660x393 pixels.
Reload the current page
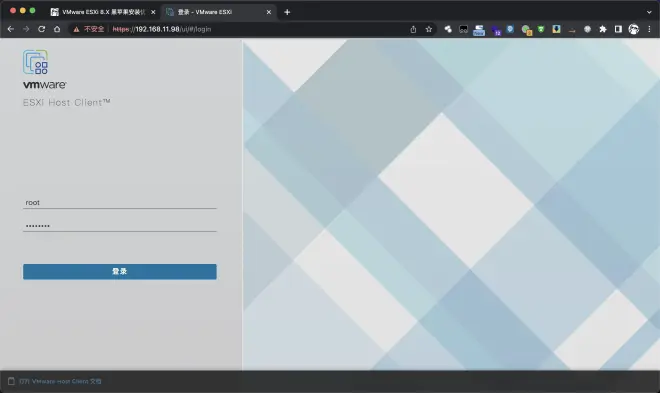click(x=41, y=29)
